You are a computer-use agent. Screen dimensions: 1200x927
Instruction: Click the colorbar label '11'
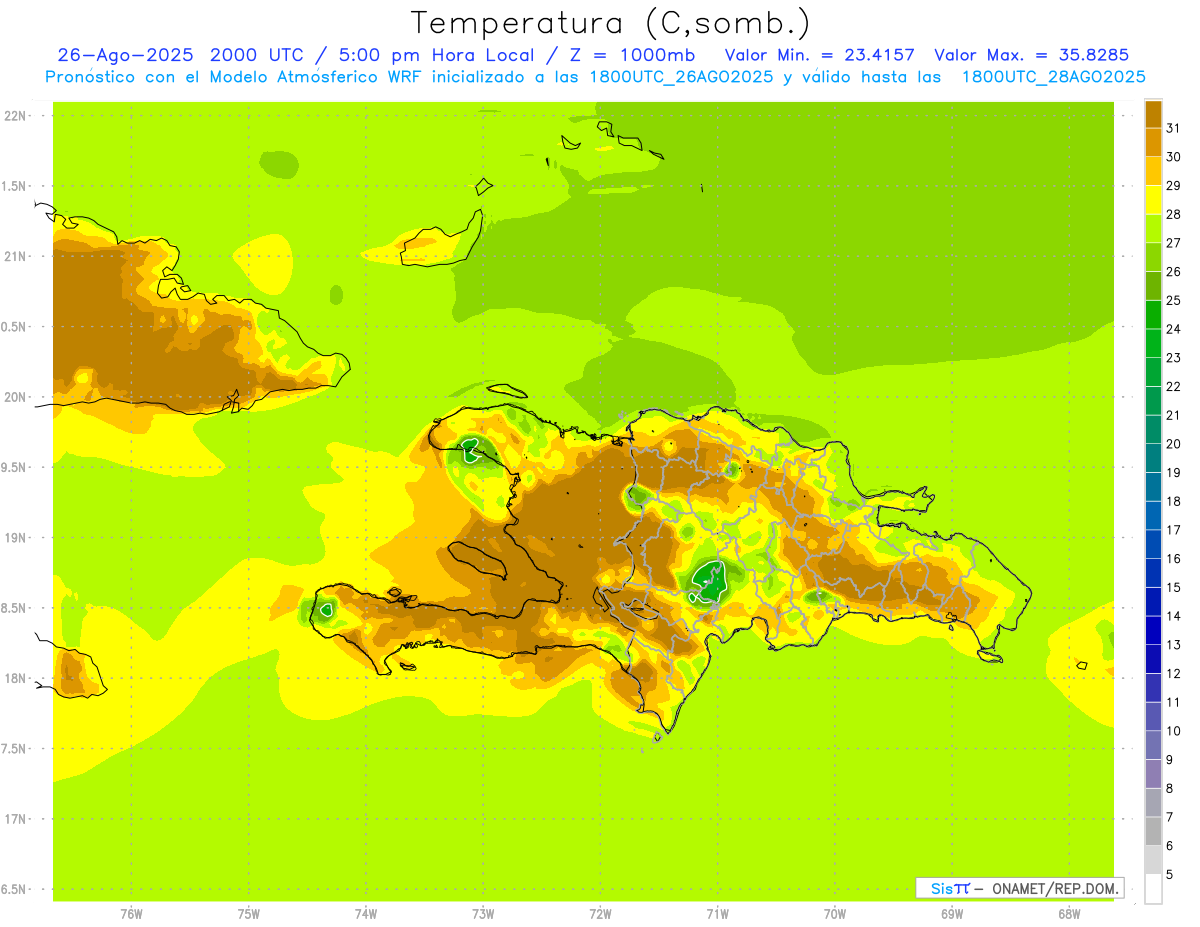(x=1174, y=703)
